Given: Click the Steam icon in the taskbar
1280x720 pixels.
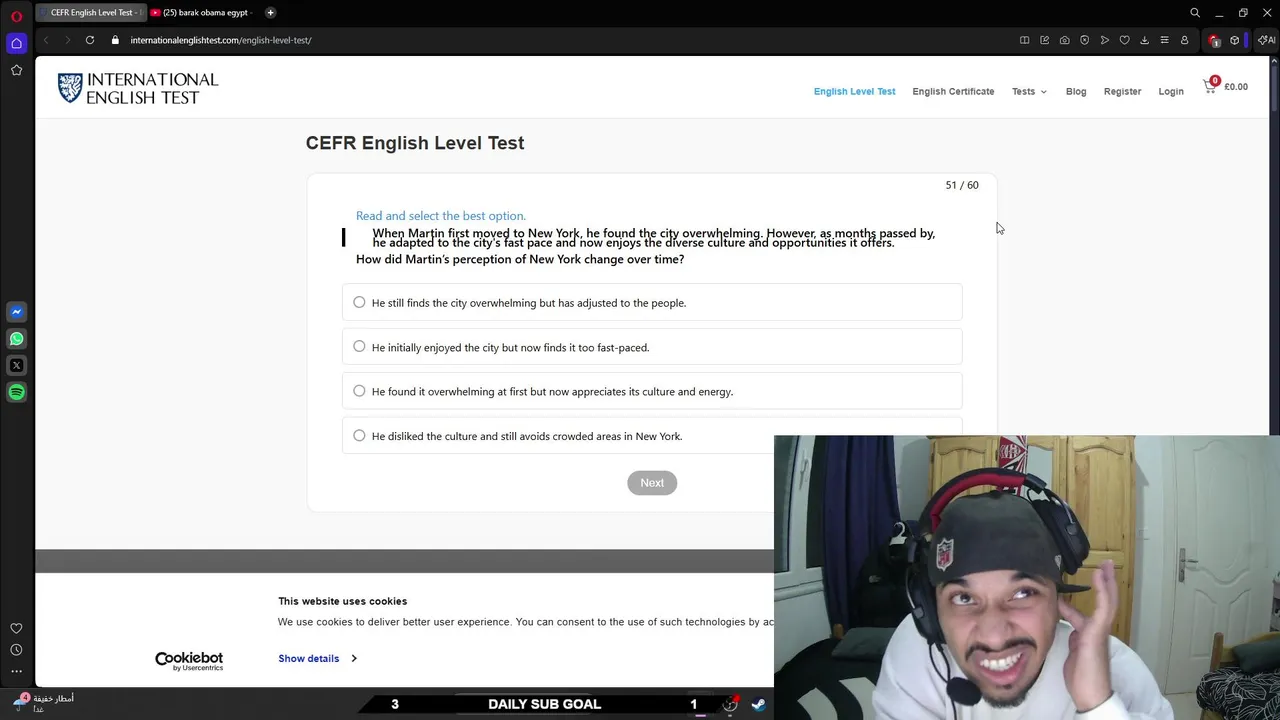Looking at the screenshot, I should (759, 704).
